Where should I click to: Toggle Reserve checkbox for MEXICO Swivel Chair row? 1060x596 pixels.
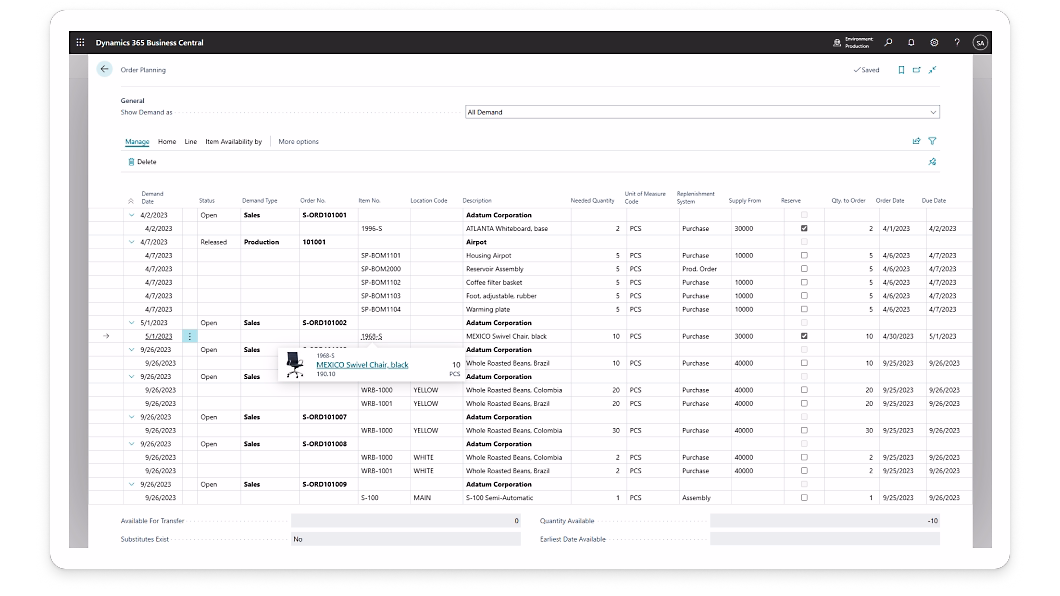(x=804, y=336)
